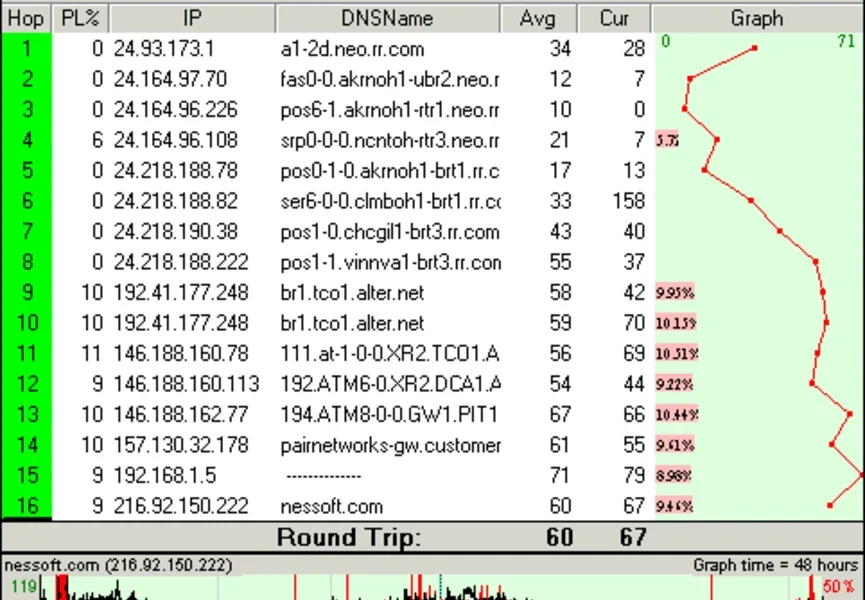Click the 9.95% packet loss bar
Image resolution: width=865 pixels, height=600 pixels.
point(675,292)
